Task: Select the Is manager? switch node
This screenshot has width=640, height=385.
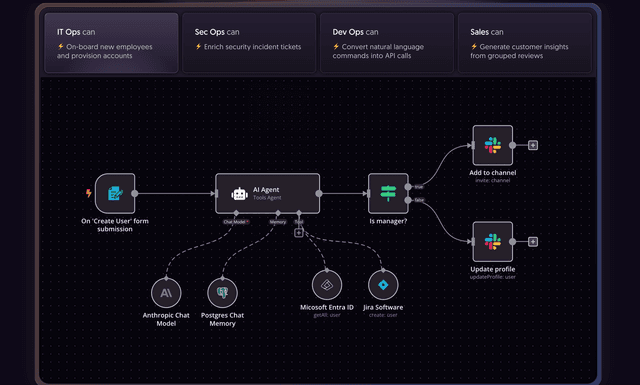Action: 388,193
